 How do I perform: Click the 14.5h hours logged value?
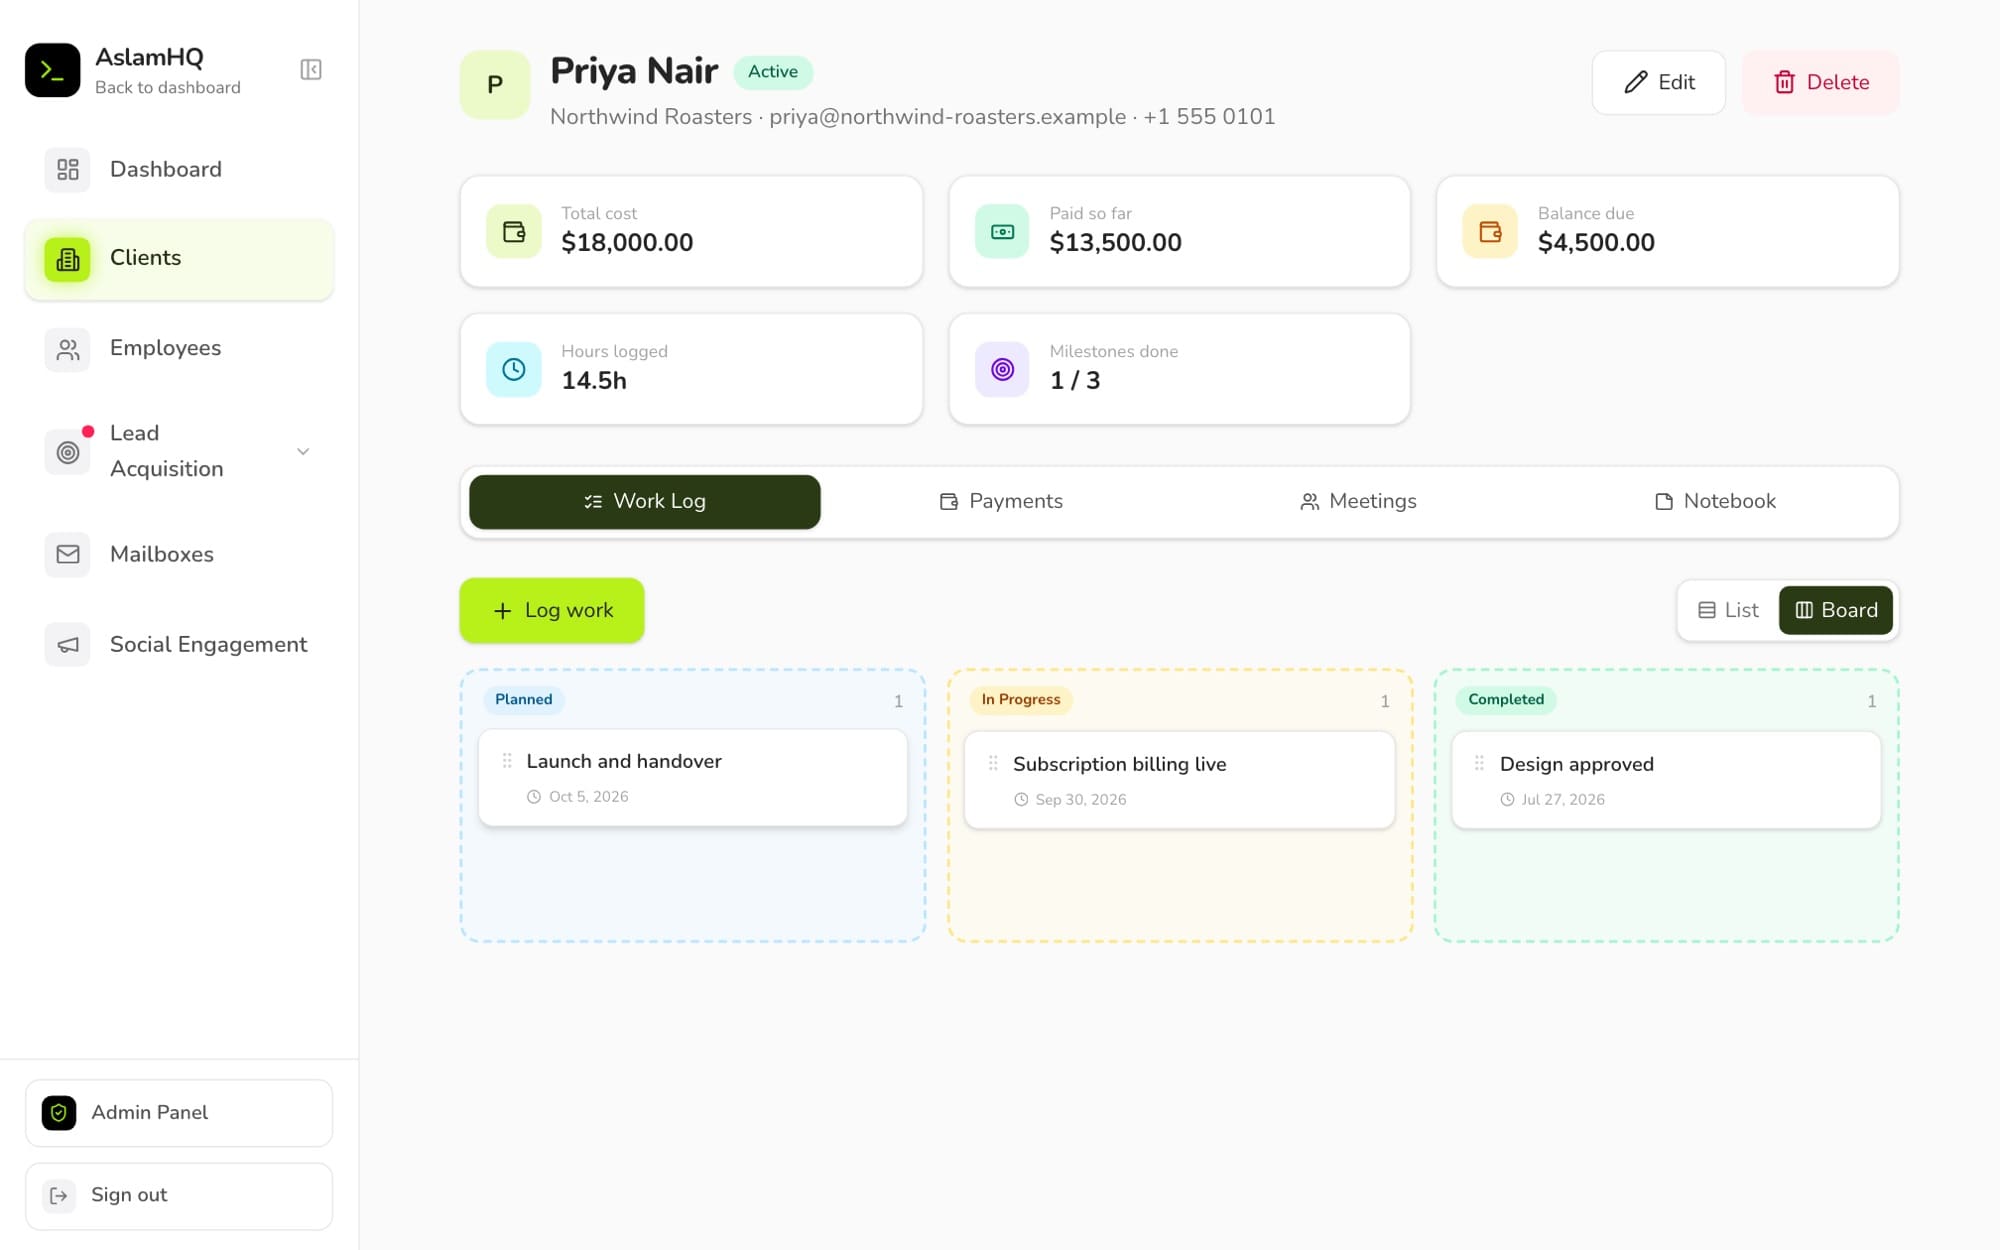pos(594,381)
